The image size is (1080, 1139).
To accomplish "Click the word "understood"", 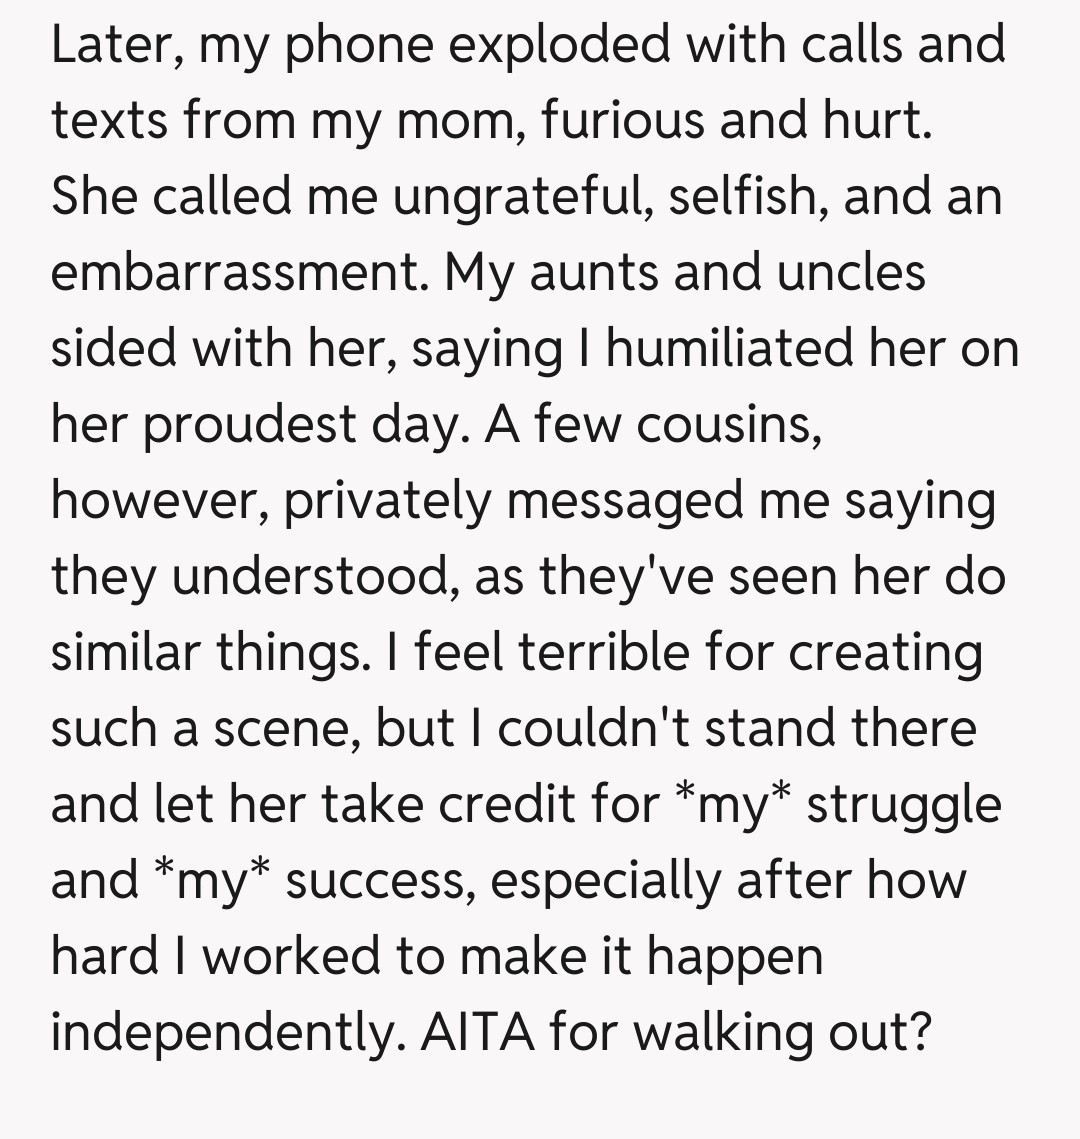I will [x=310, y=577].
